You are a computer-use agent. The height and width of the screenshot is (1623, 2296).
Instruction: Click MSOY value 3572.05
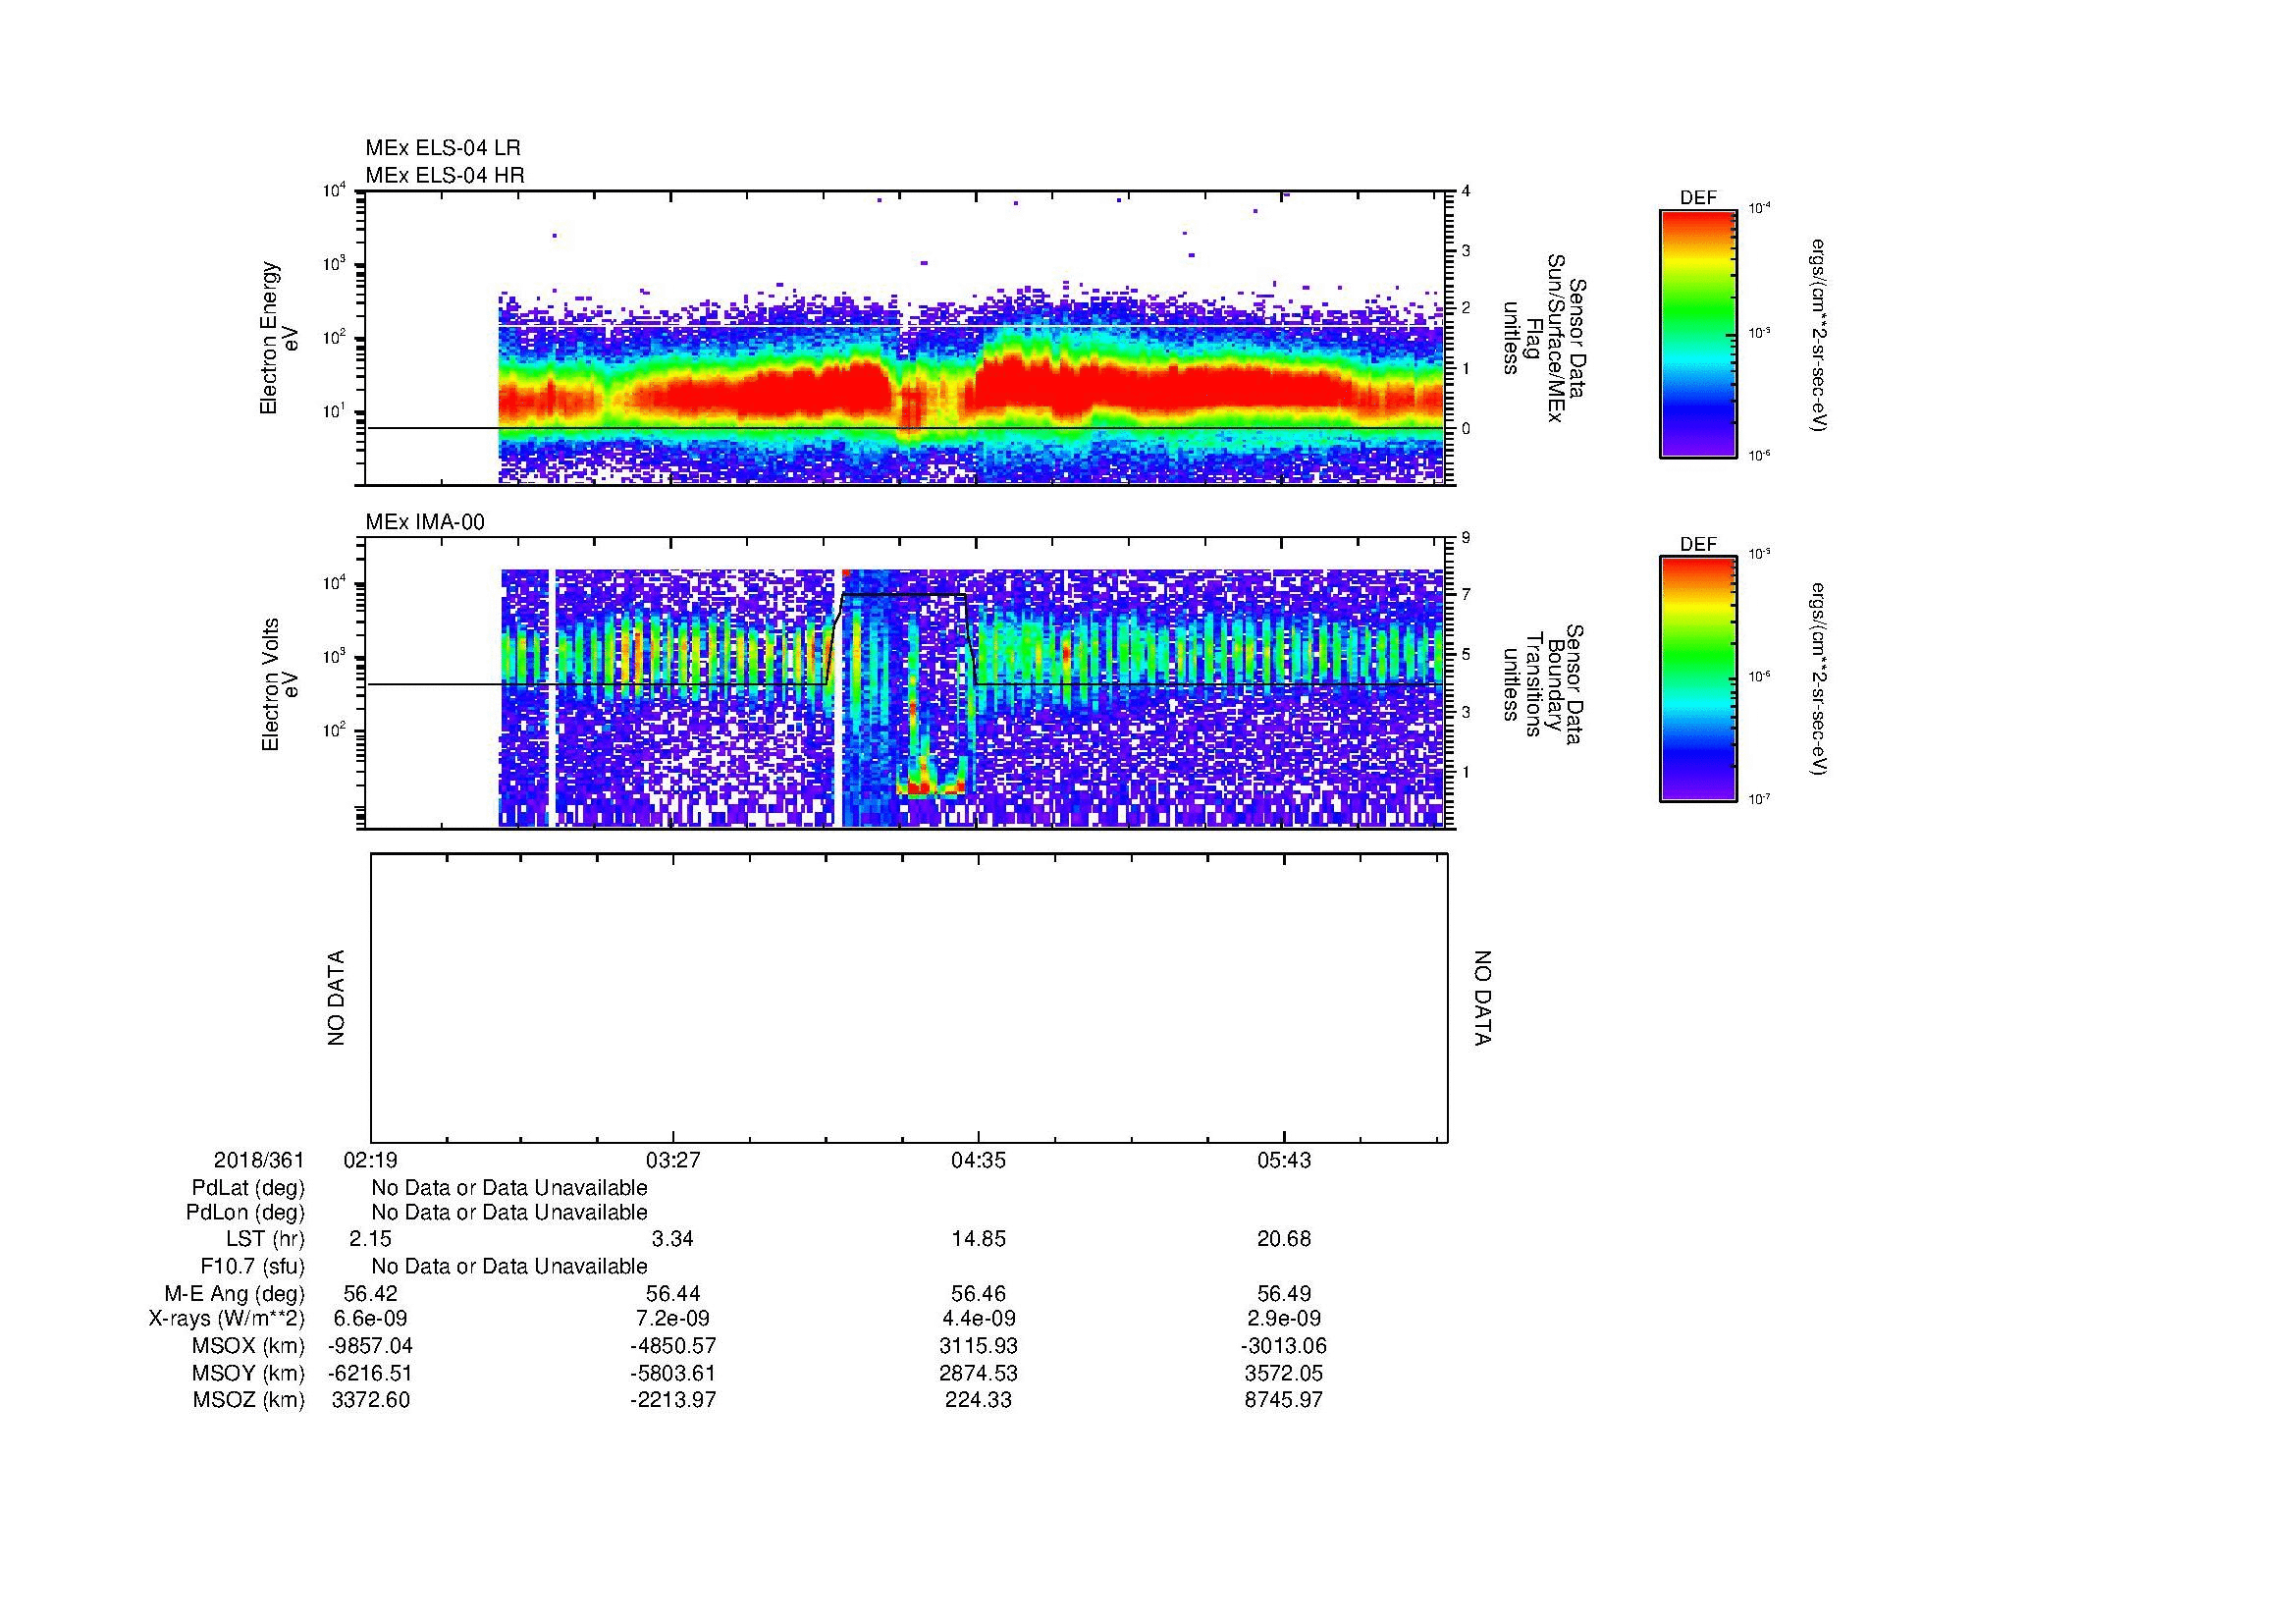(1284, 1373)
